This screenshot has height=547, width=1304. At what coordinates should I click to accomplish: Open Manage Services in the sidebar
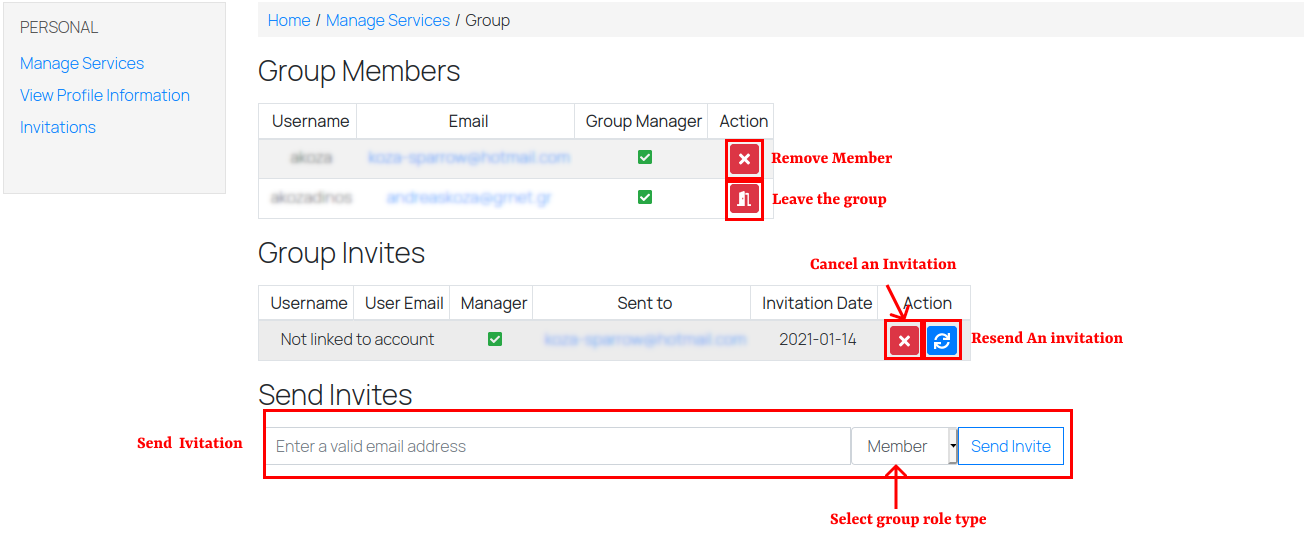(82, 63)
